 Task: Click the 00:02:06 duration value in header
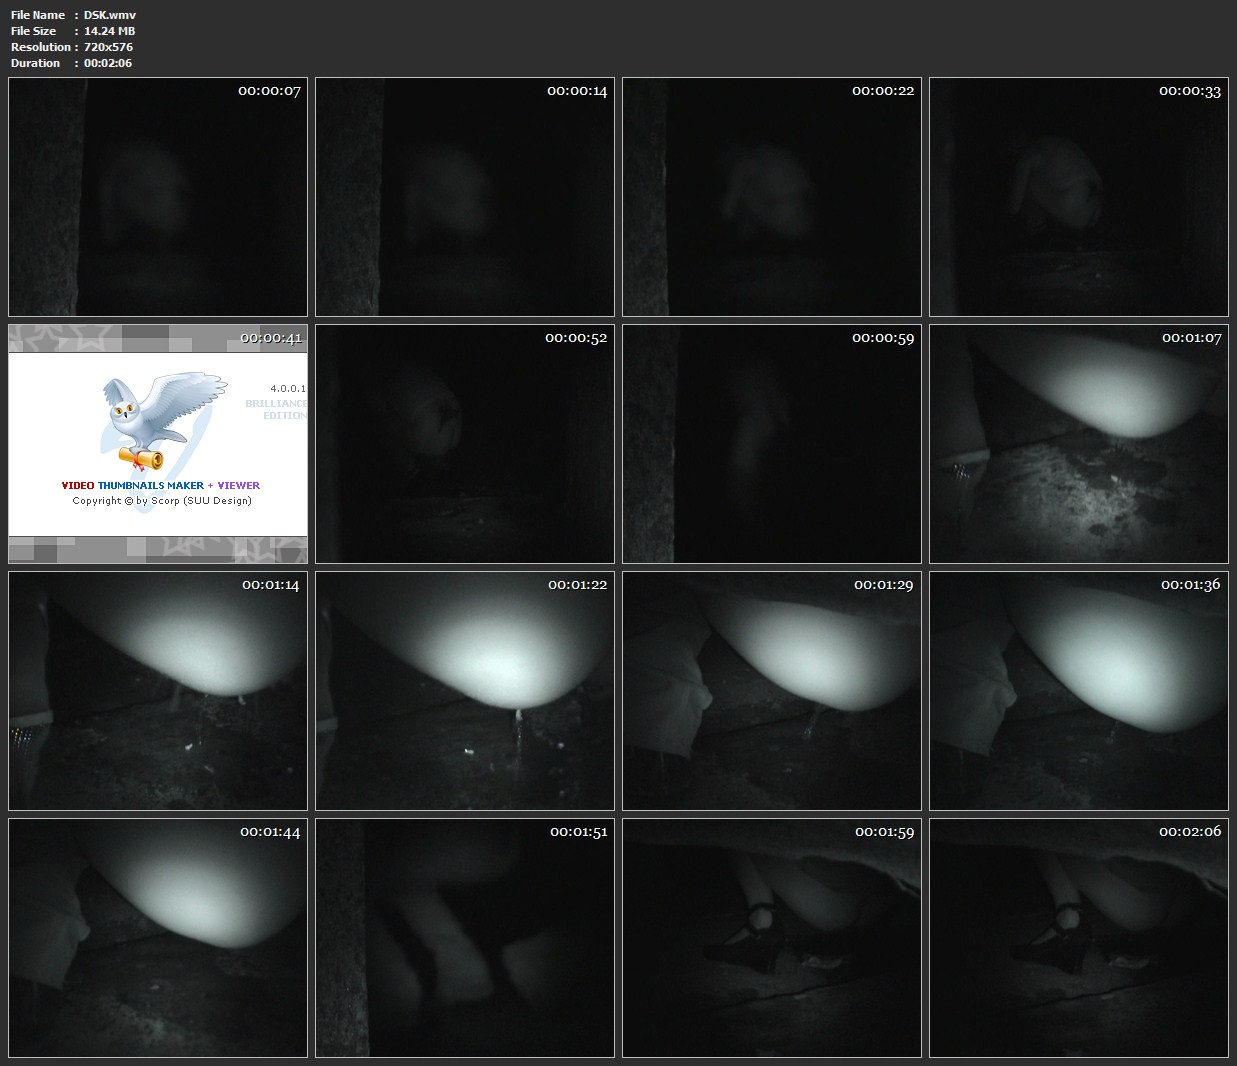point(108,63)
